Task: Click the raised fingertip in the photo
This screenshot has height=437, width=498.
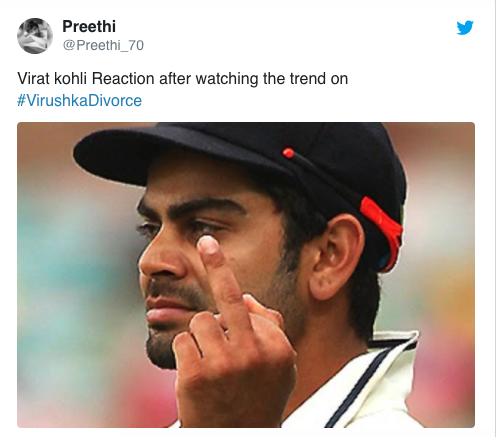Action: click(x=209, y=246)
